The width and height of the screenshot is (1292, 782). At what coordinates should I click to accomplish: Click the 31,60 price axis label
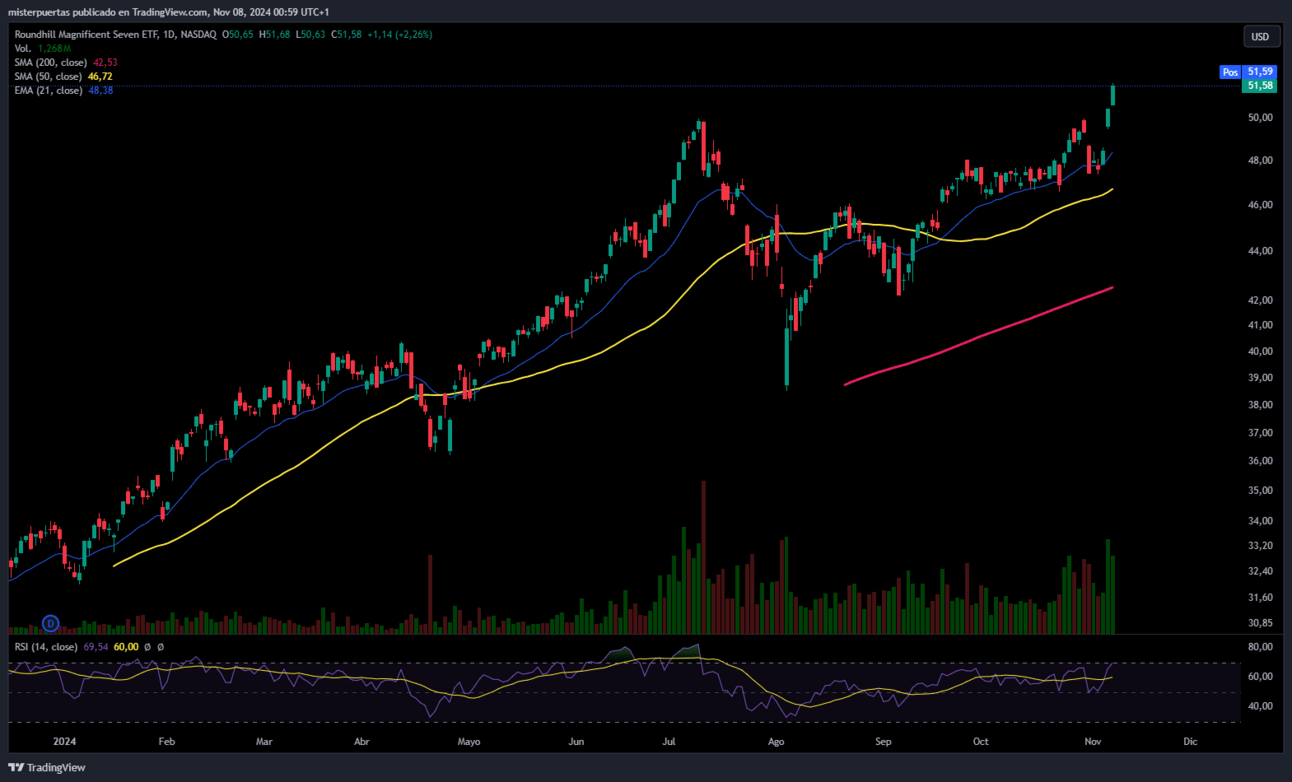click(x=1260, y=597)
